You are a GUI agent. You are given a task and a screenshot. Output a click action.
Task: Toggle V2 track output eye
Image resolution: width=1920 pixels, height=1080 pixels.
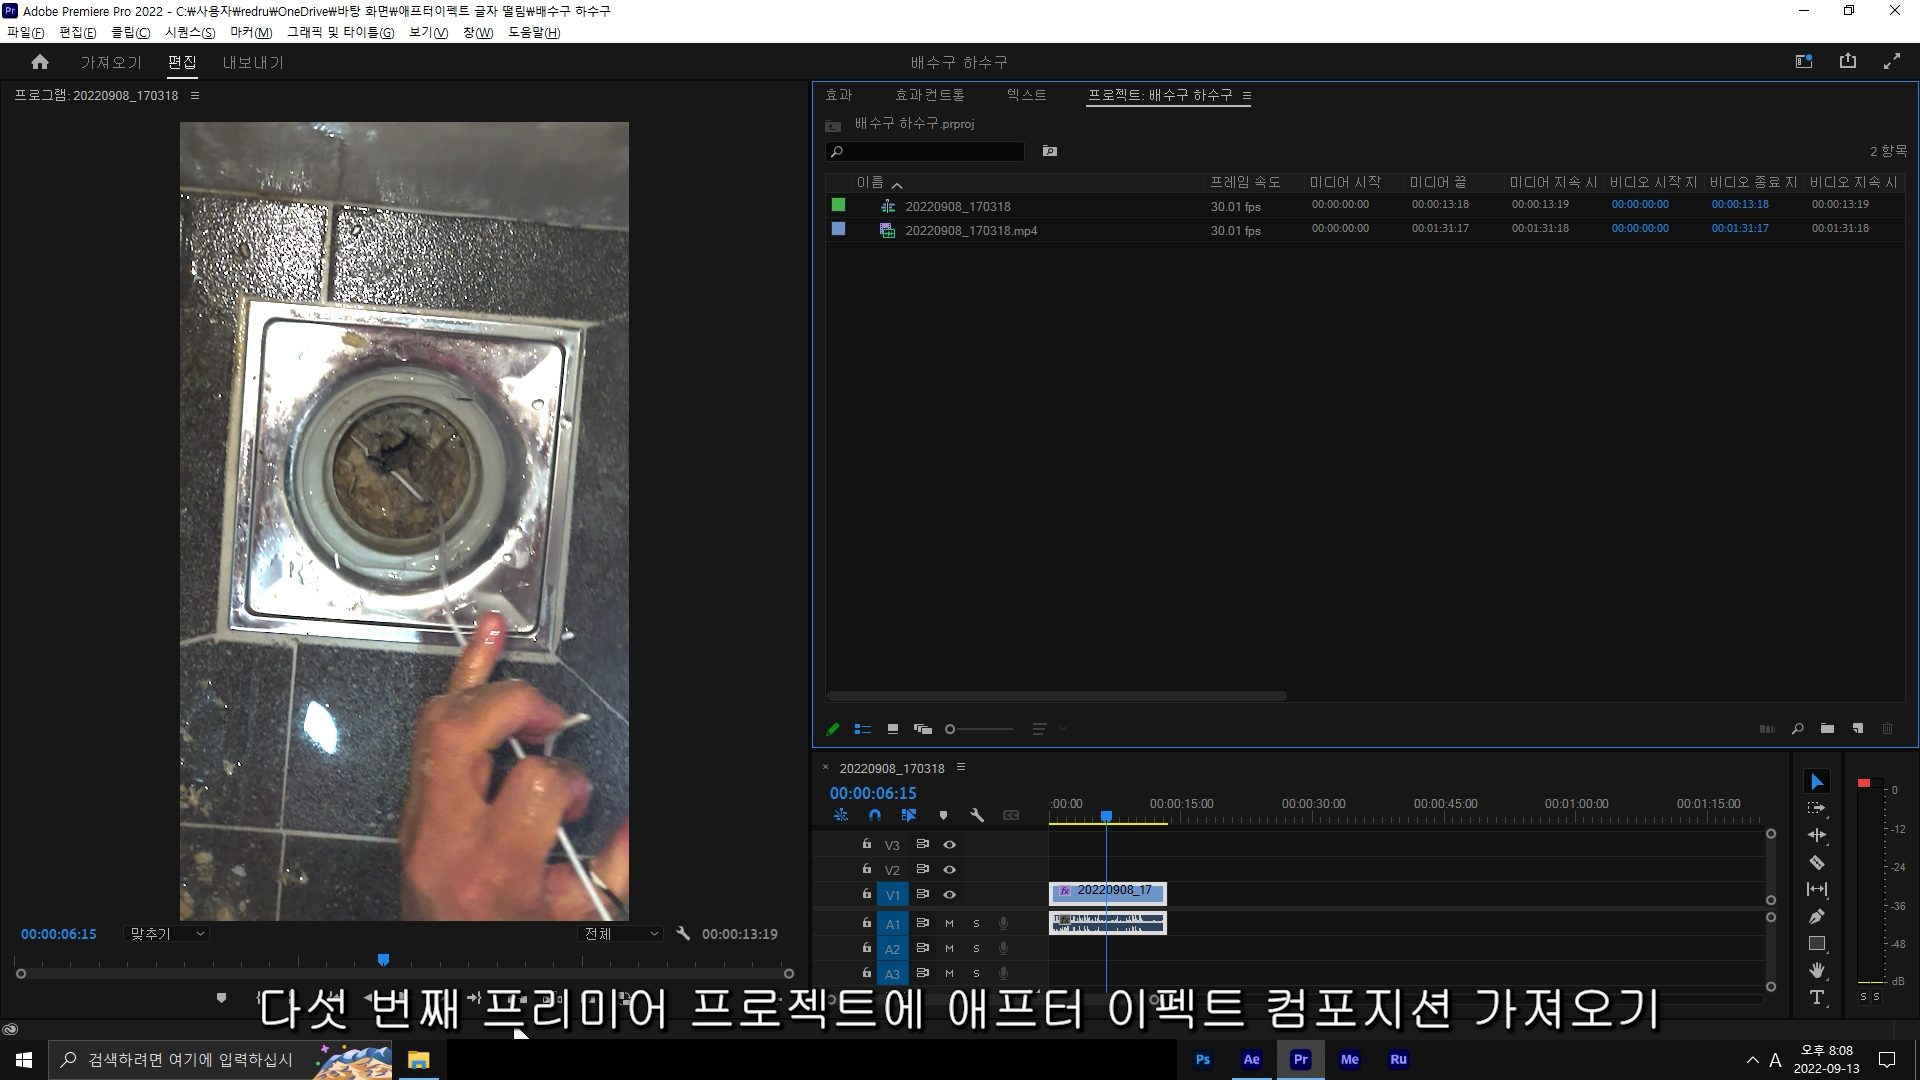(949, 869)
